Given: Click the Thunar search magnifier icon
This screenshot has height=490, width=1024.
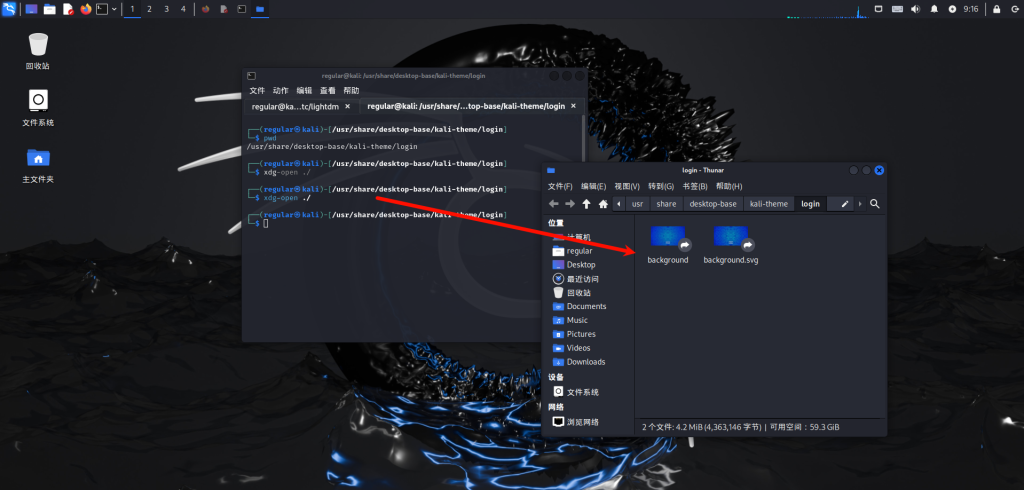Looking at the screenshot, I should (x=875, y=204).
